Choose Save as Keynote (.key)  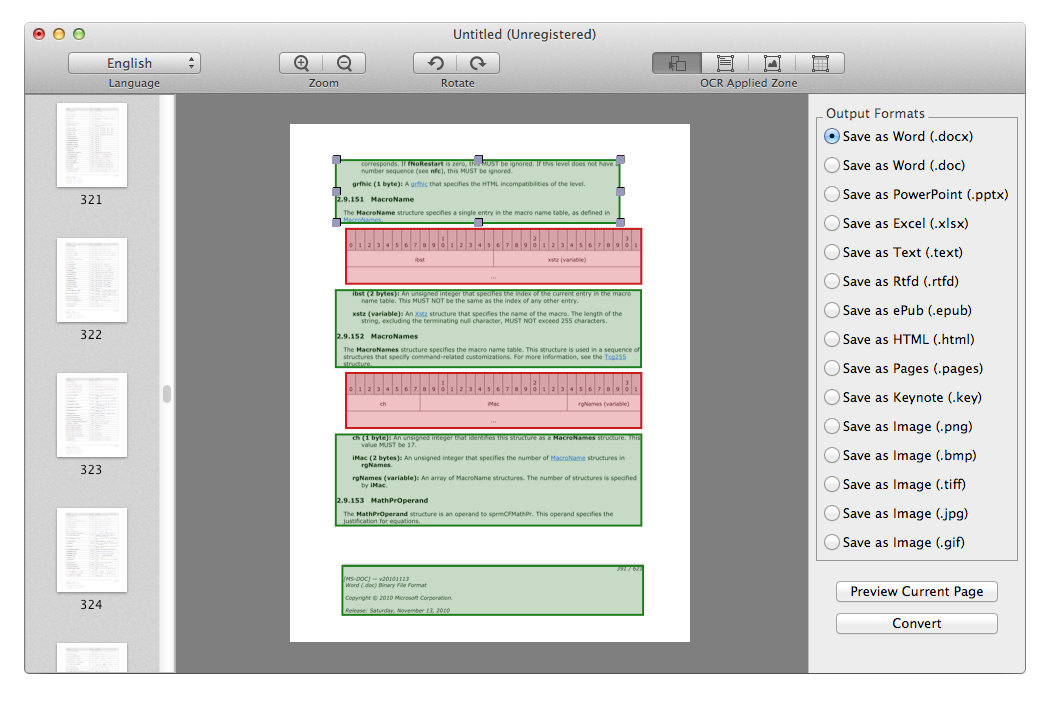click(903, 397)
